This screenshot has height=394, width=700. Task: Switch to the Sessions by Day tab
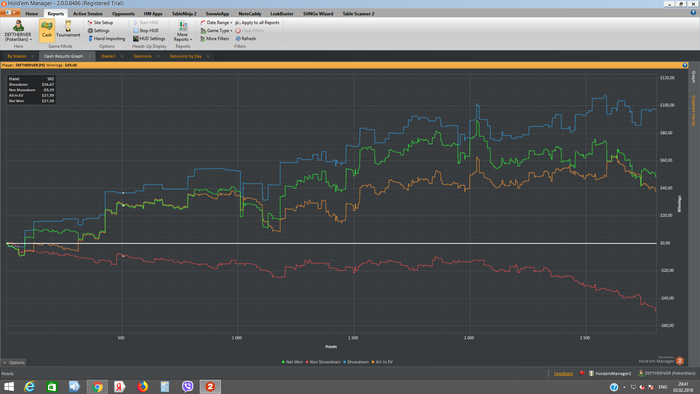[x=186, y=56]
